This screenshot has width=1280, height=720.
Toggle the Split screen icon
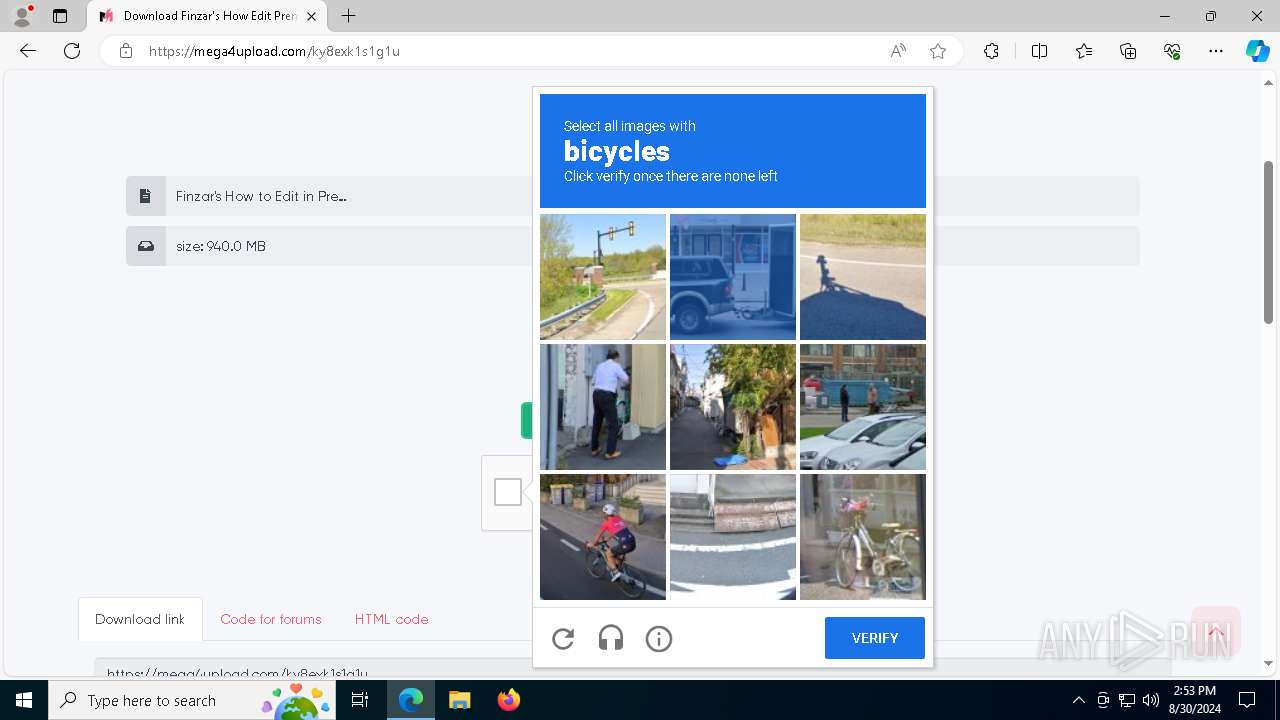click(x=1039, y=51)
